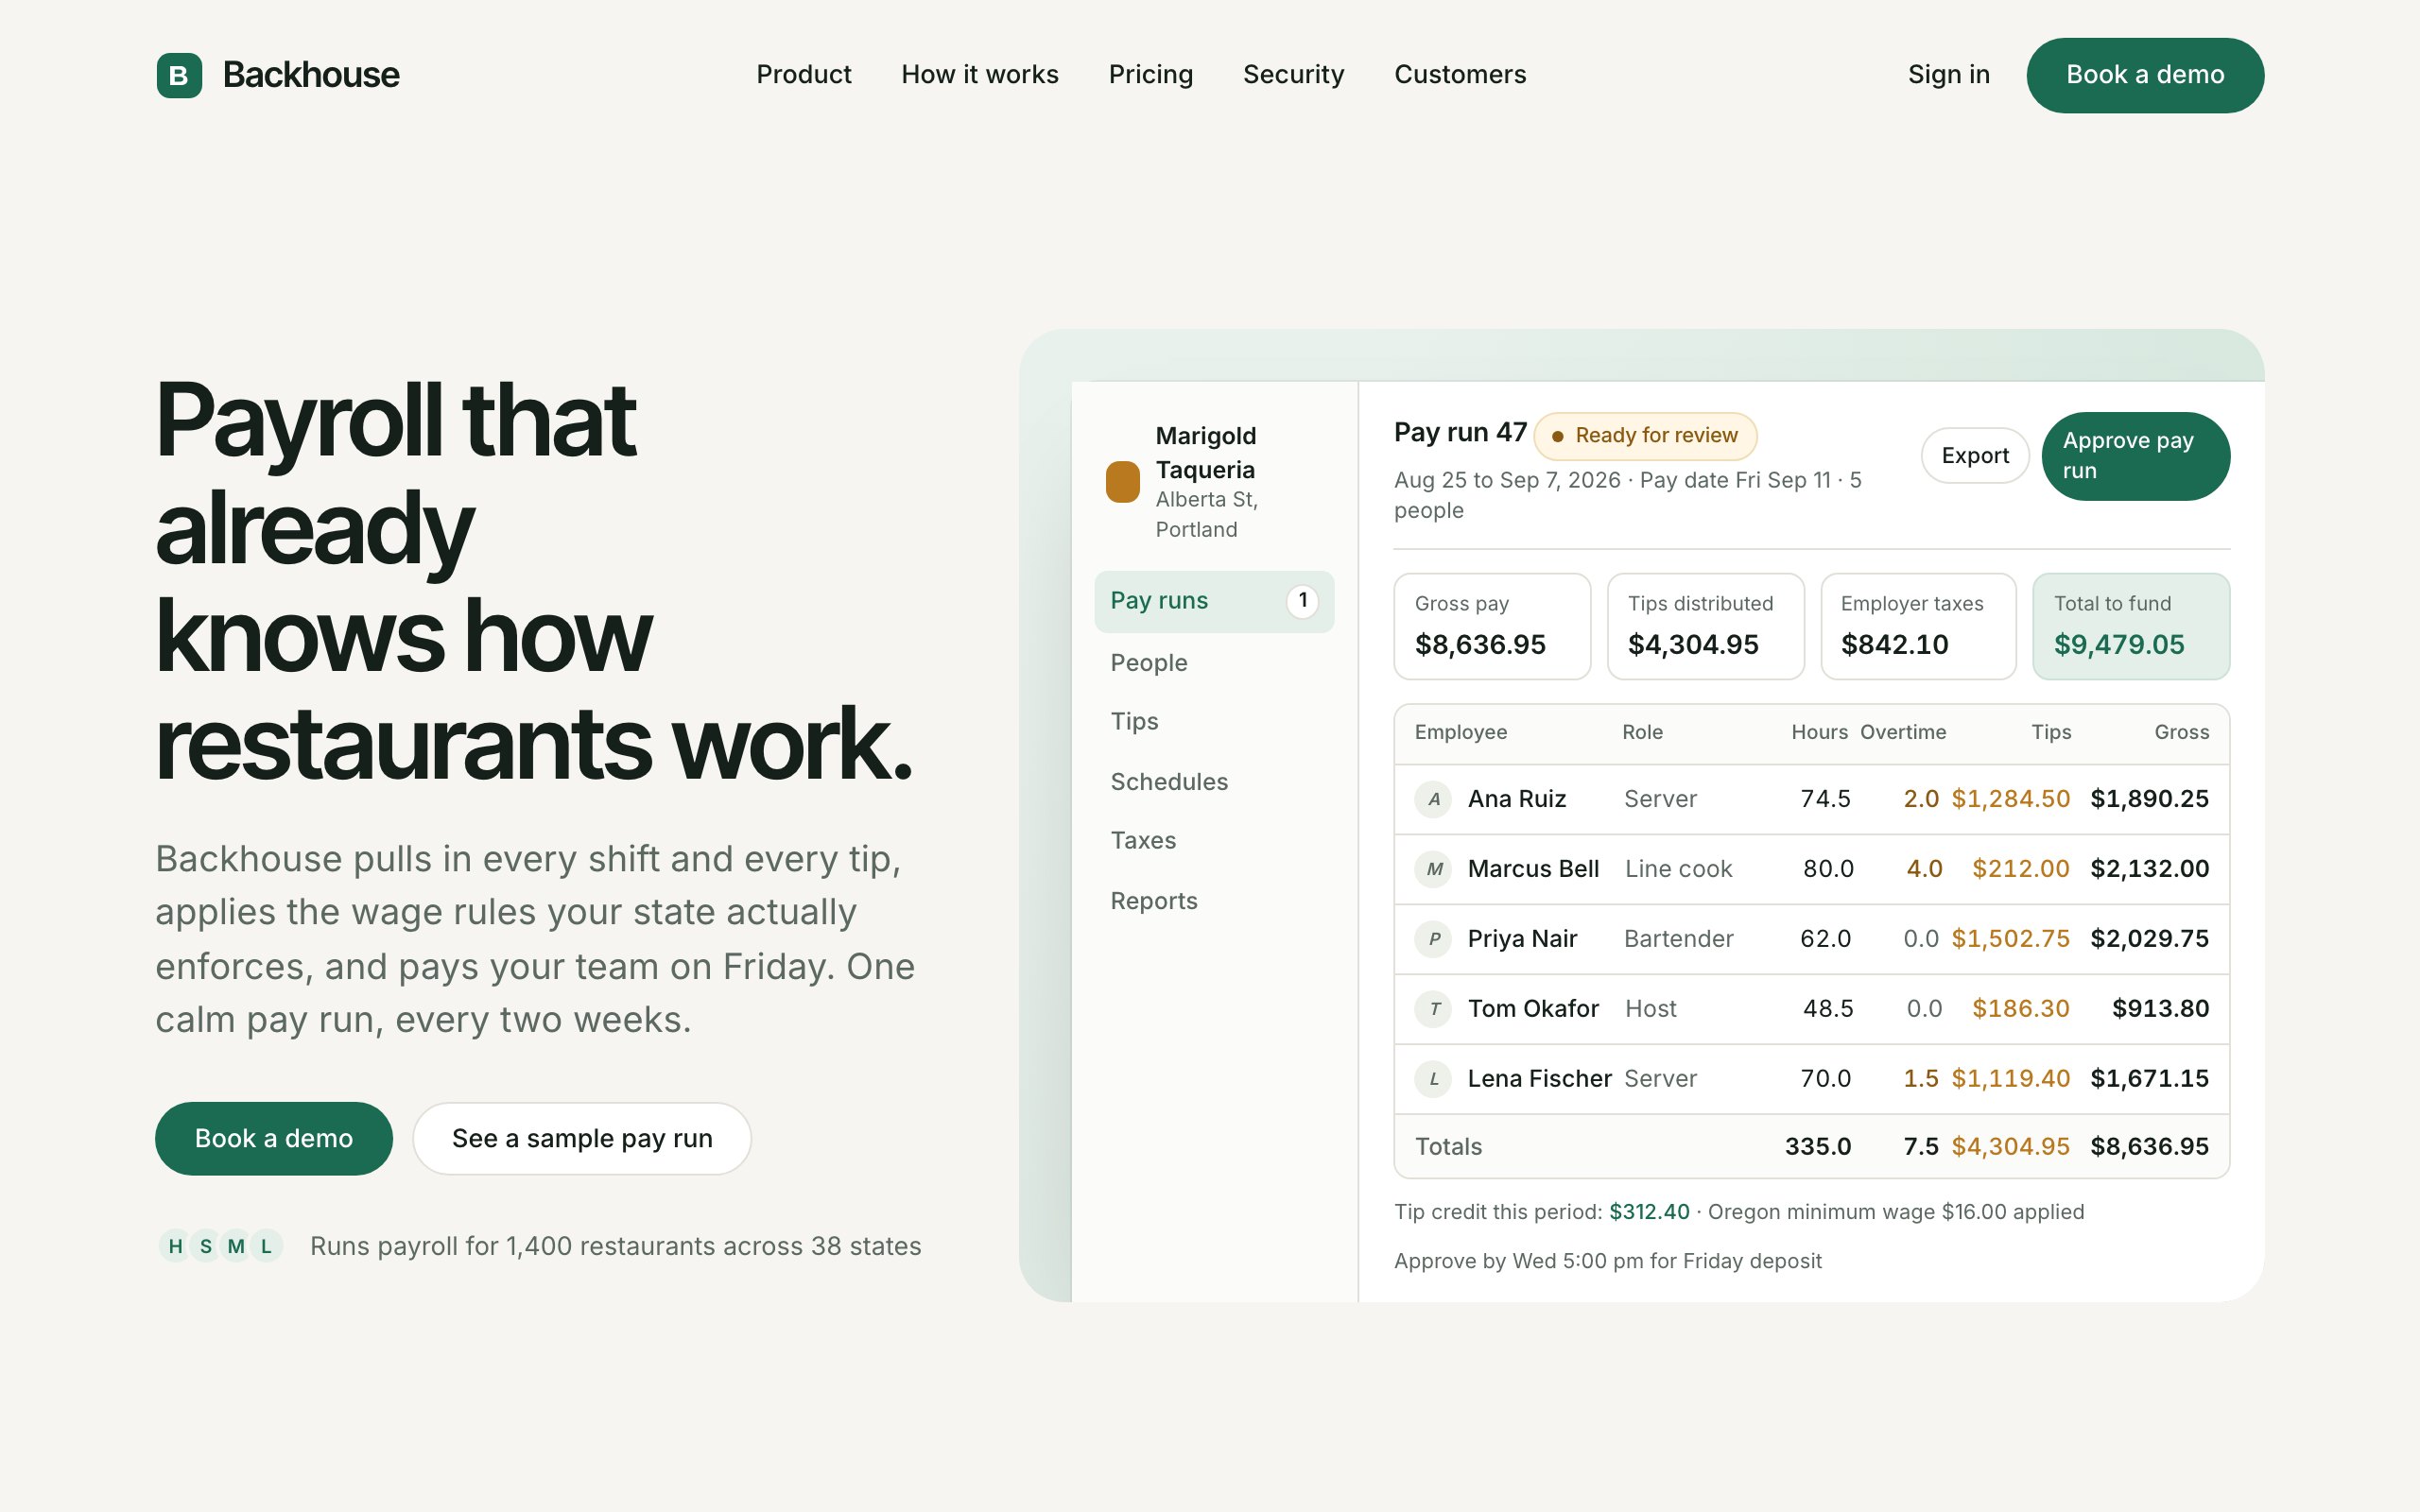The height and width of the screenshot is (1512, 2420).
Task: Open the Customers nav item
Action: (x=1460, y=75)
